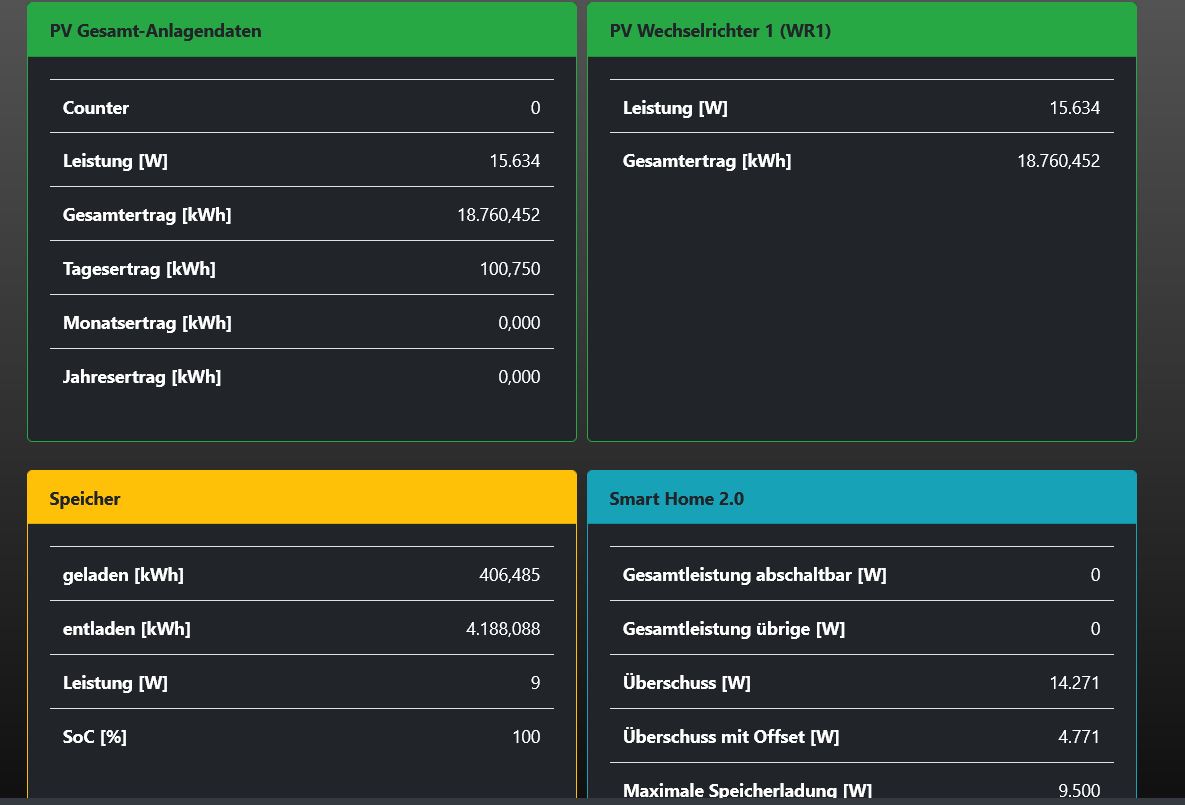Select the geladen [kWh] label
1185x805 pixels.
coord(123,575)
